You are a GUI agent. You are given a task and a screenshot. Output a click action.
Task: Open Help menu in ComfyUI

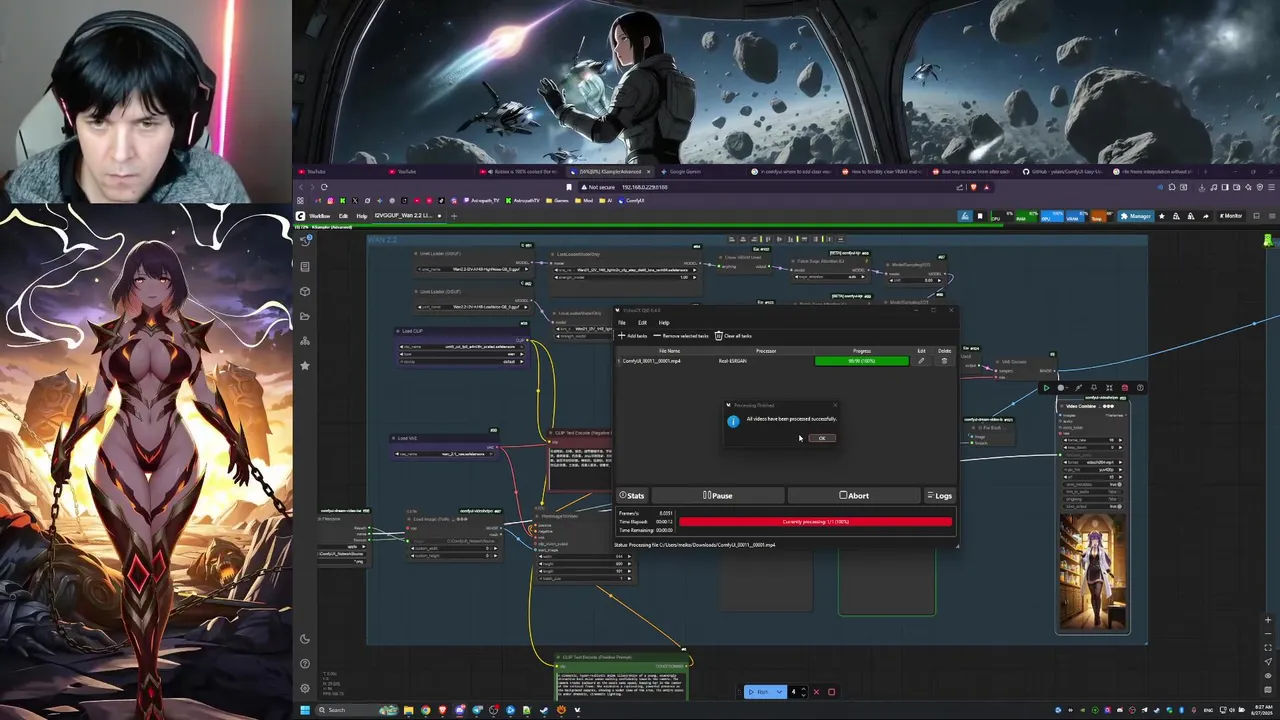(x=362, y=216)
